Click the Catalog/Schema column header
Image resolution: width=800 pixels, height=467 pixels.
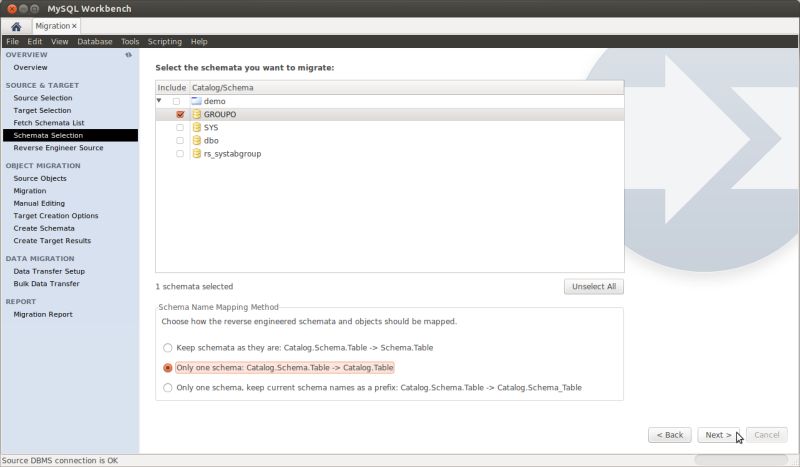point(407,87)
